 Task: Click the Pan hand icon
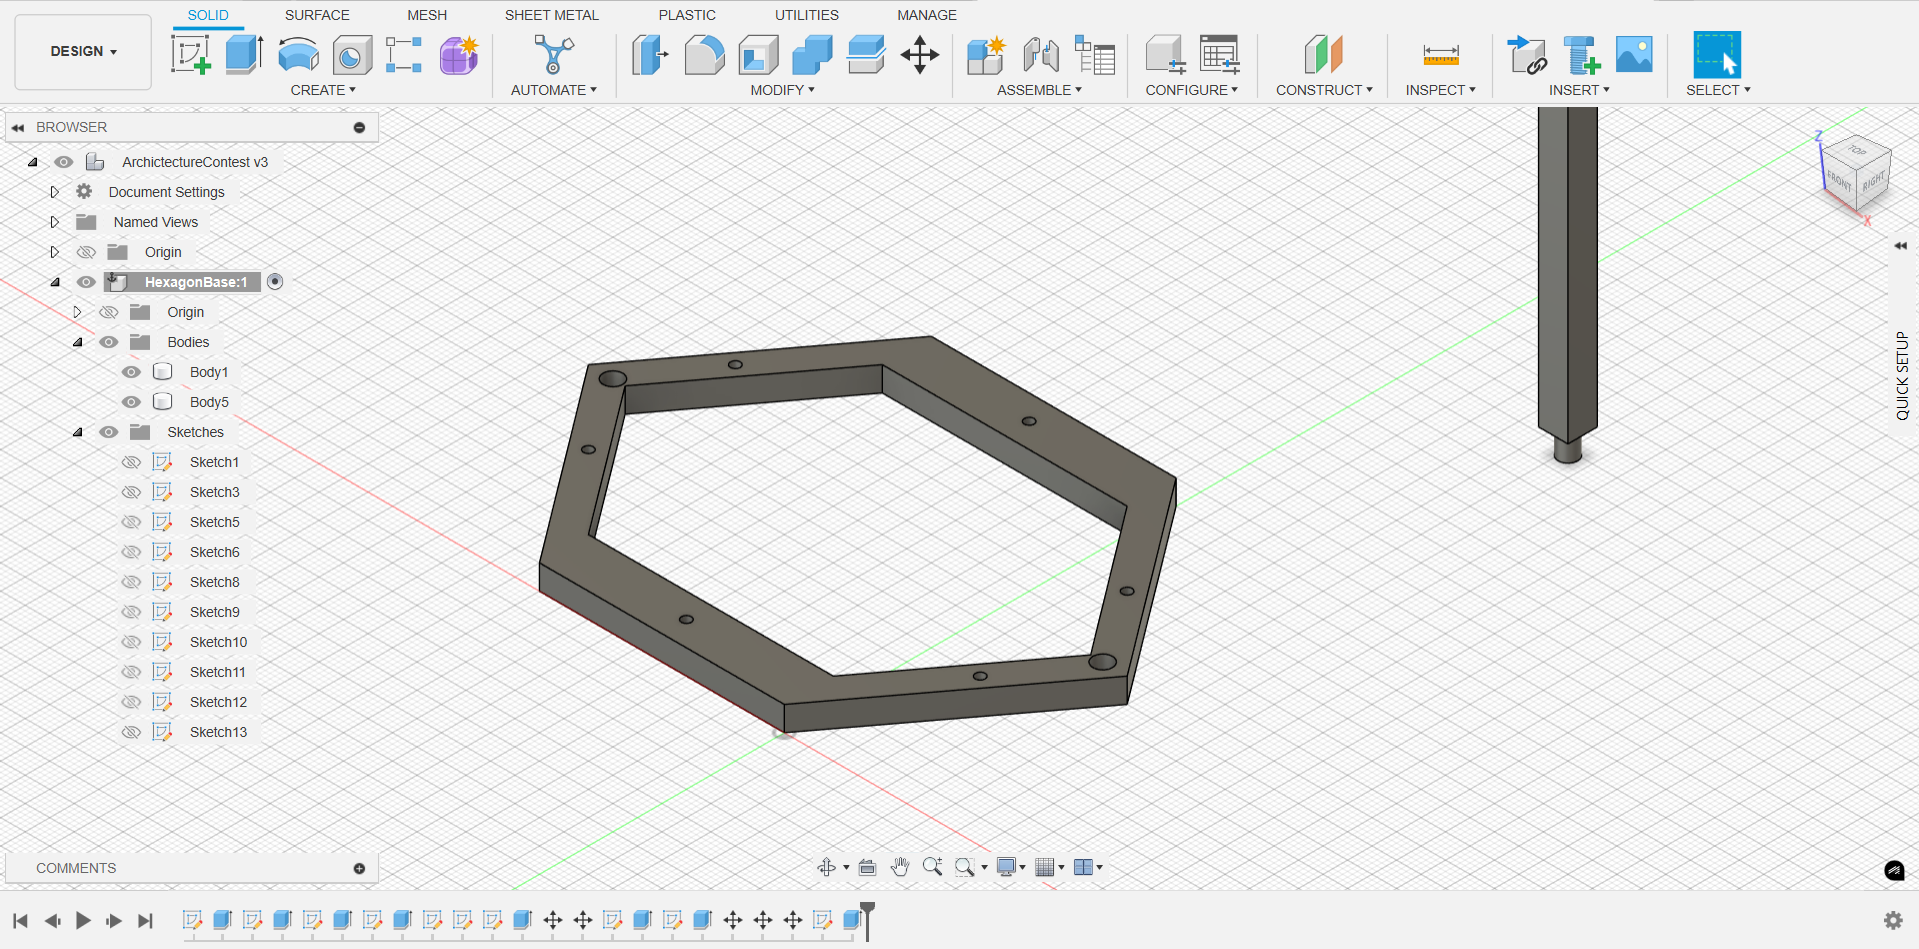point(900,867)
